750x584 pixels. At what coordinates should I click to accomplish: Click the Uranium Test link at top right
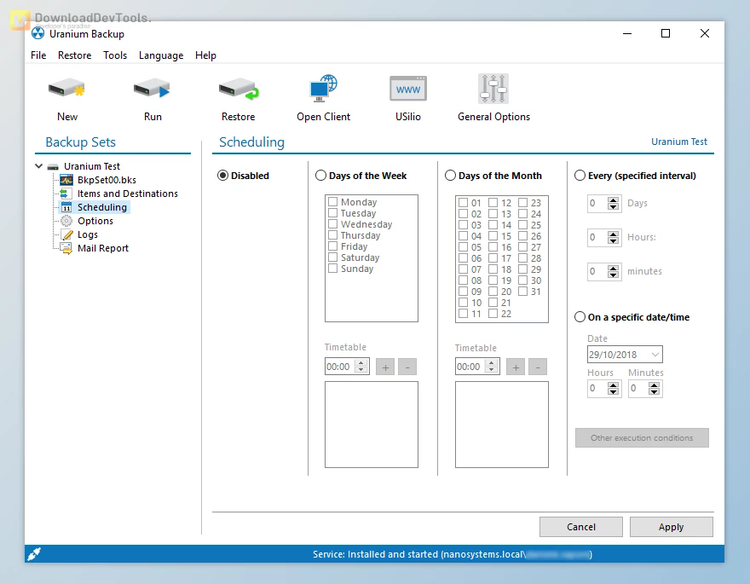pos(679,142)
